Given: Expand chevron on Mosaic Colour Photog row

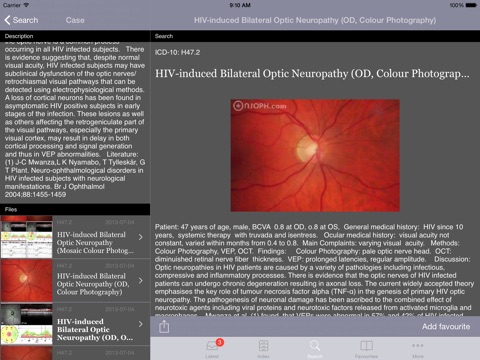Looking at the screenshot, I should tap(141, 237).
